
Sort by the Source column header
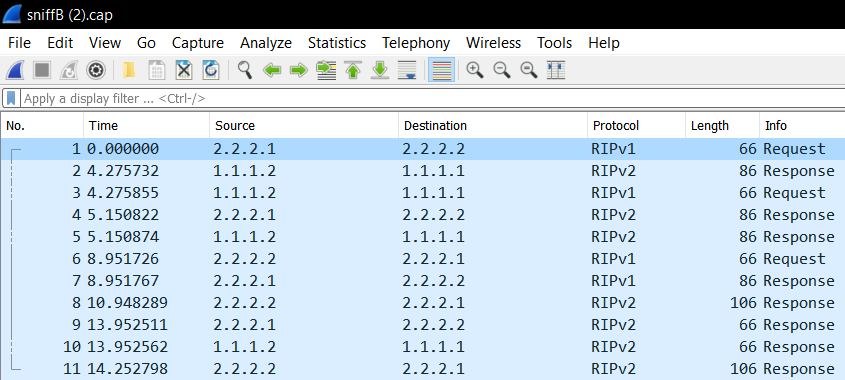click(x=304, y=126)
